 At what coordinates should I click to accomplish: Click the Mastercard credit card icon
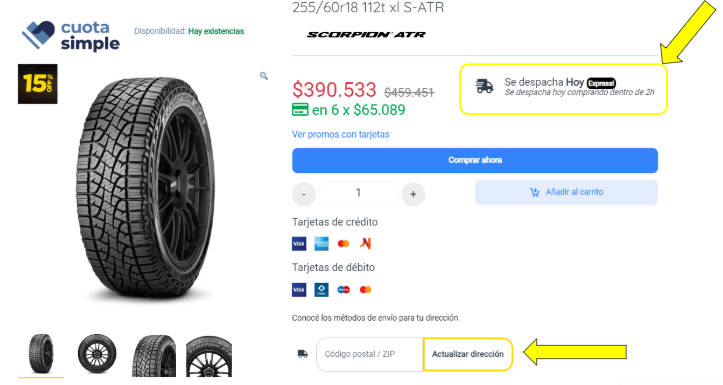point(344,243)
